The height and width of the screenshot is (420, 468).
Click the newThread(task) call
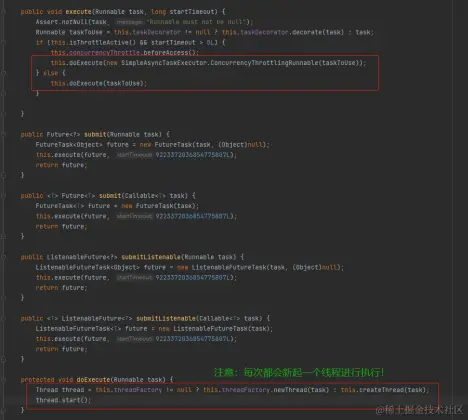pyautogui.click(x=301, y=390)
